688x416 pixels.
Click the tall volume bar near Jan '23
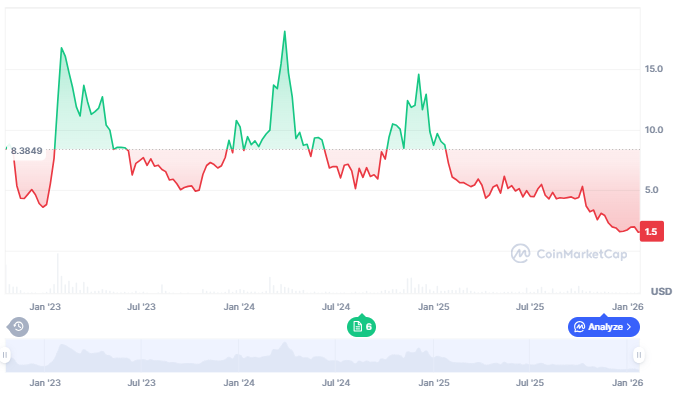(x=58, y=272)
